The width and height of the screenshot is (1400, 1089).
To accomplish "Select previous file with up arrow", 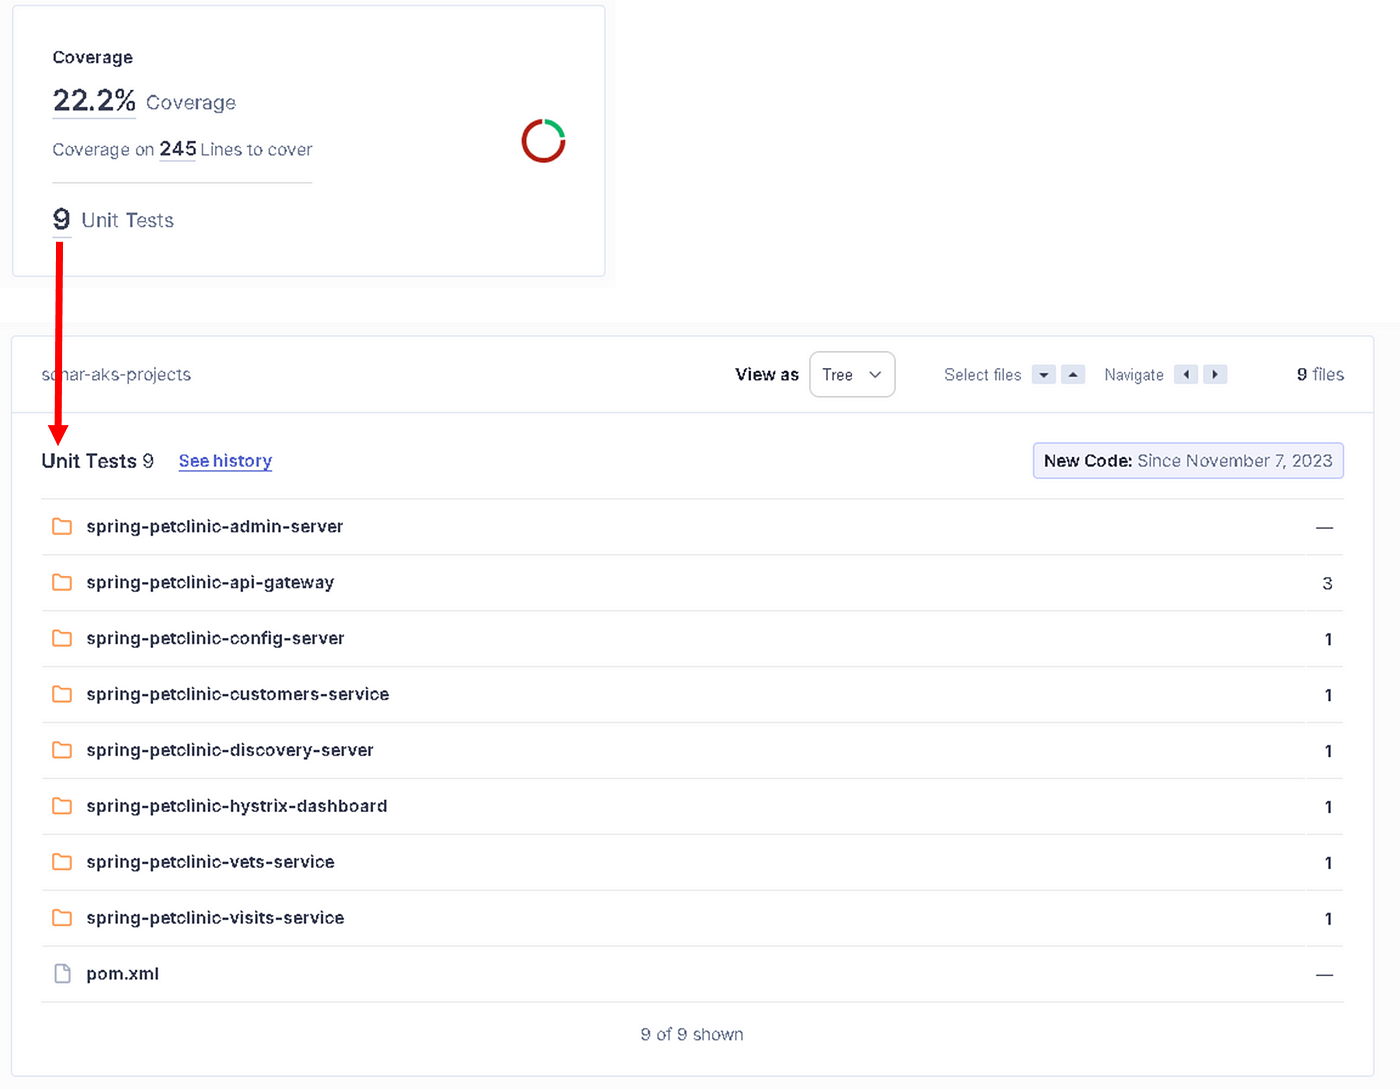I will 1073,375.
